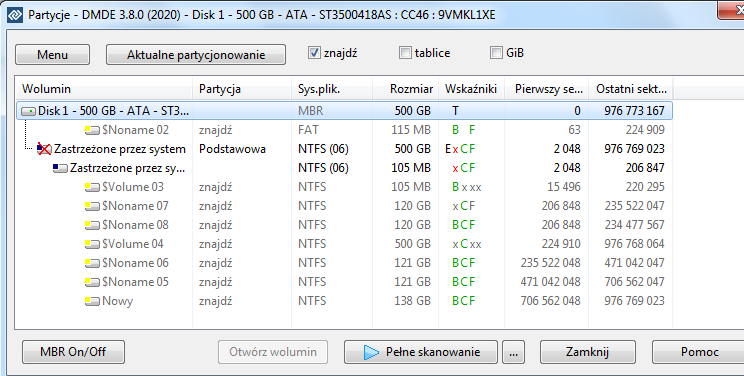Screen dimensions: 744x376
Task: Click xCxx indicators of $Volume 04
Action: tap(467, 244)
